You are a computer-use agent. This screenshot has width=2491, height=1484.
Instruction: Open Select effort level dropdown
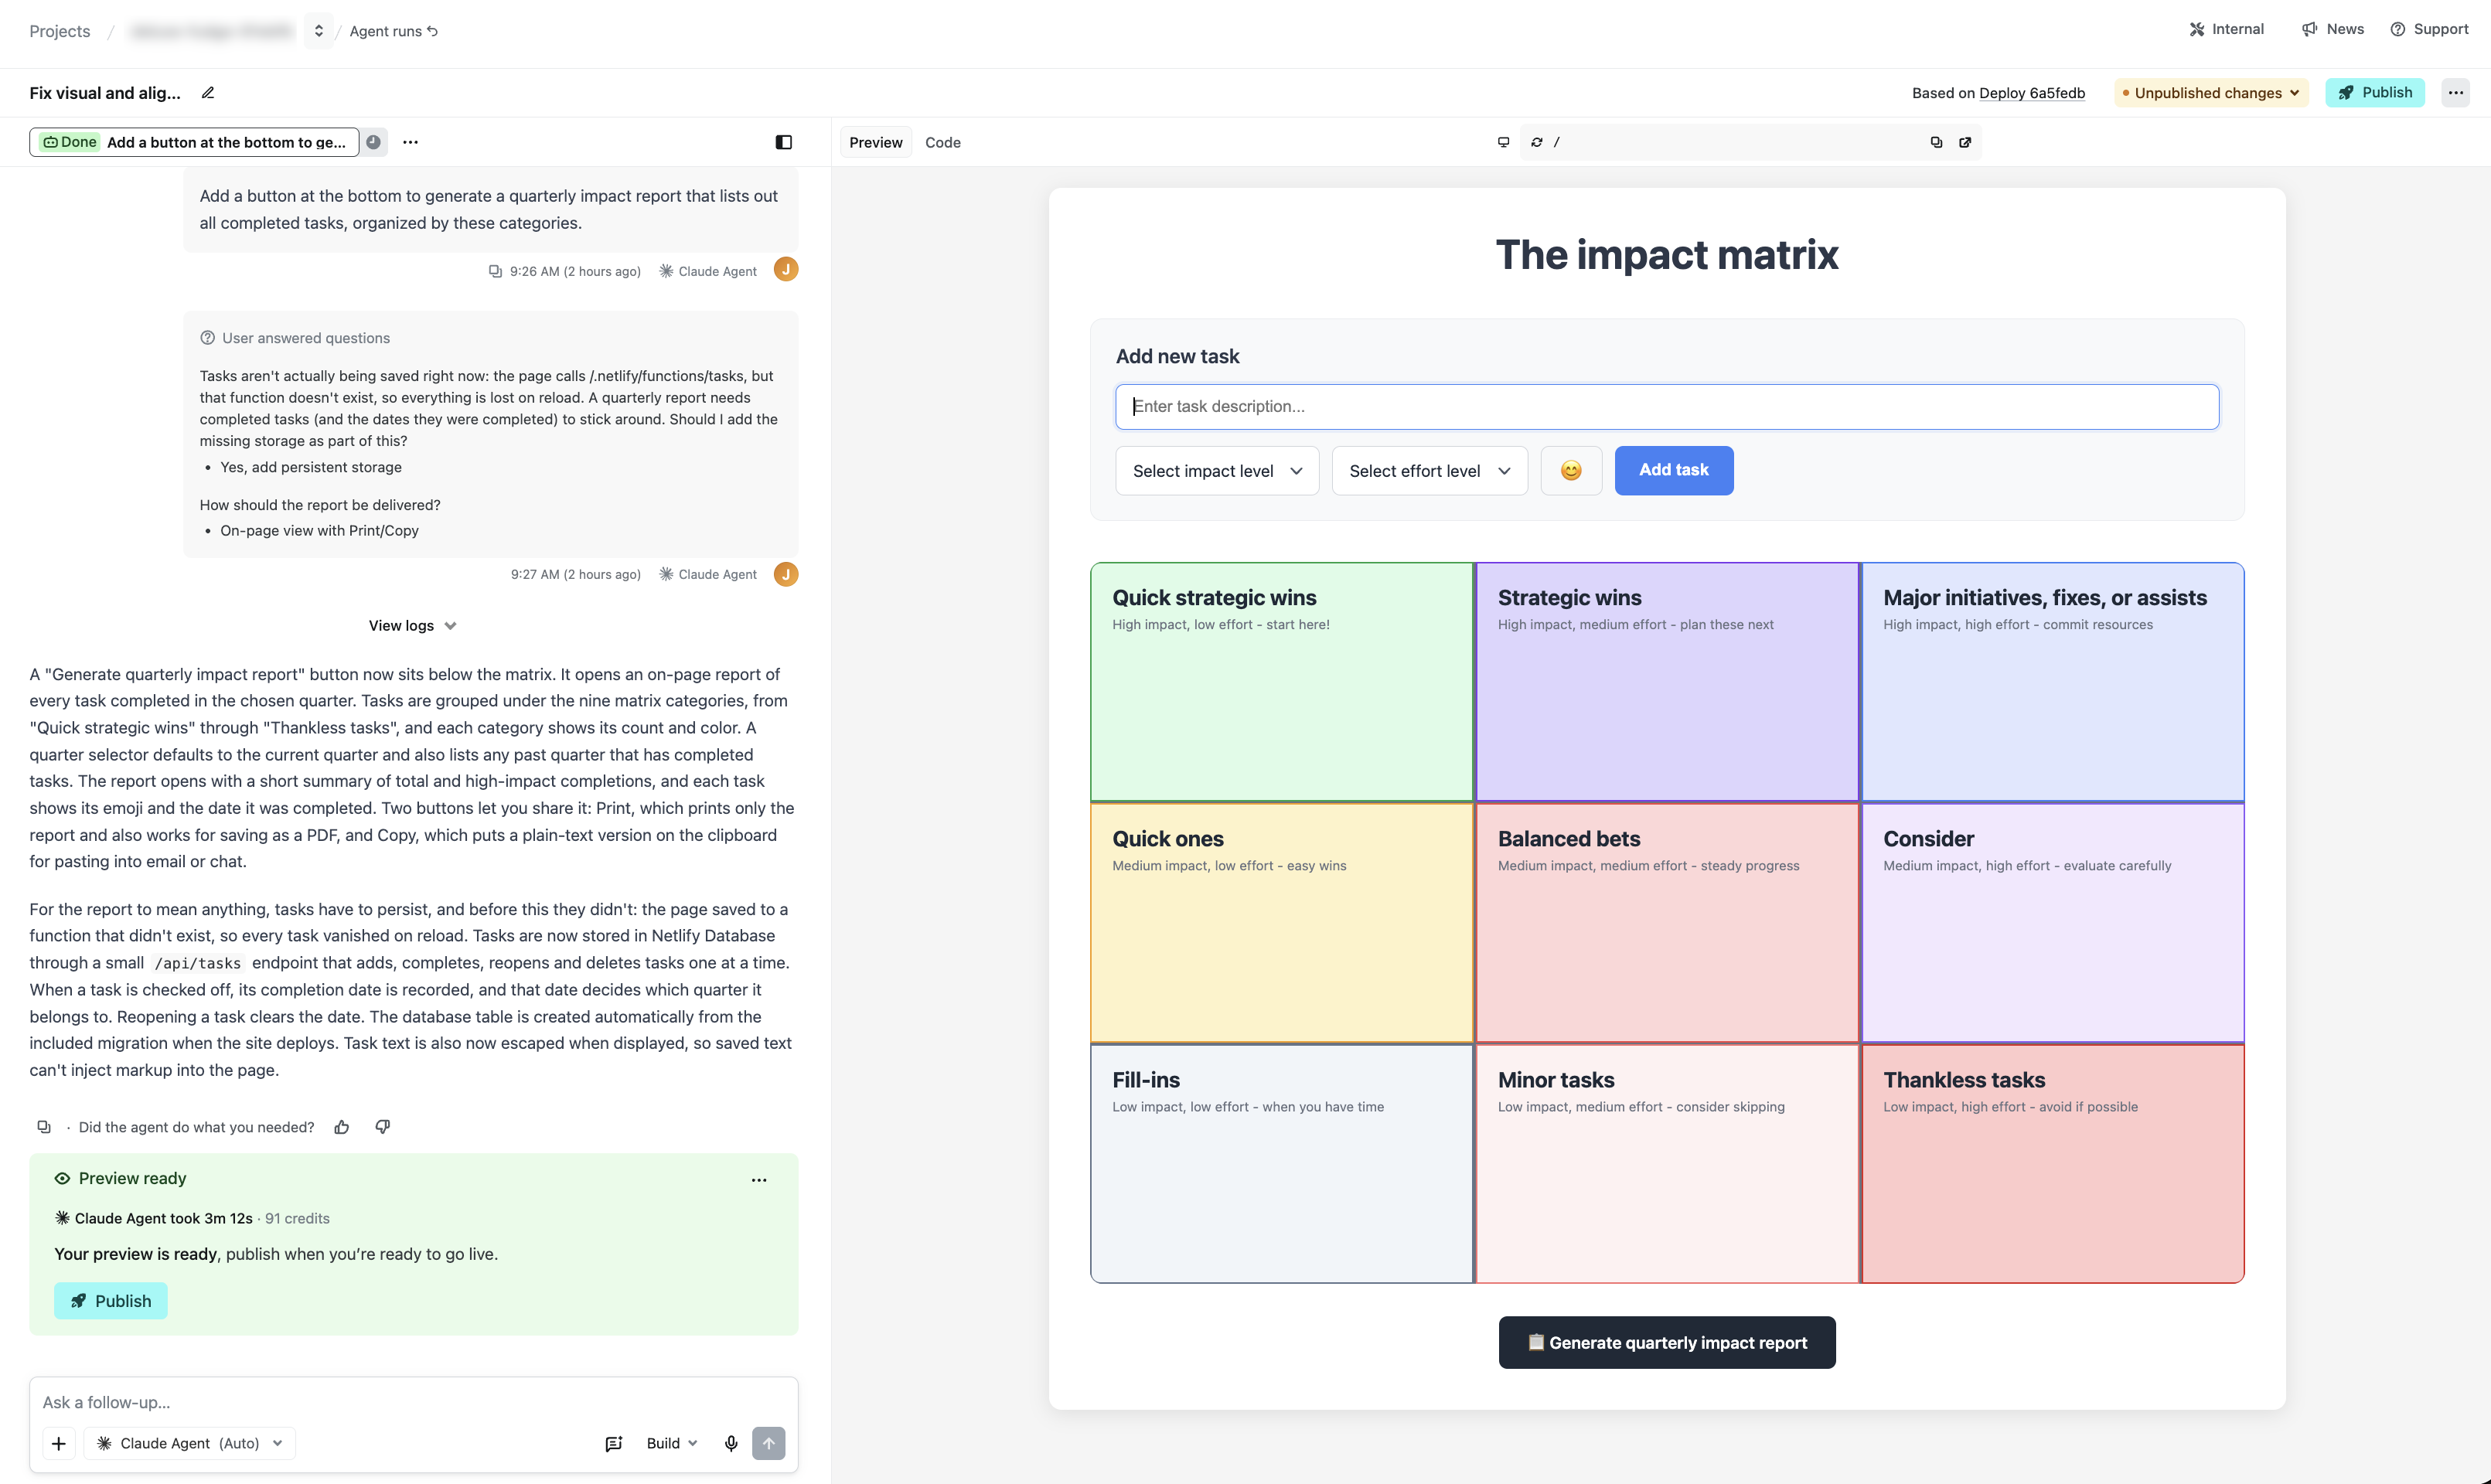point(1430,470)
